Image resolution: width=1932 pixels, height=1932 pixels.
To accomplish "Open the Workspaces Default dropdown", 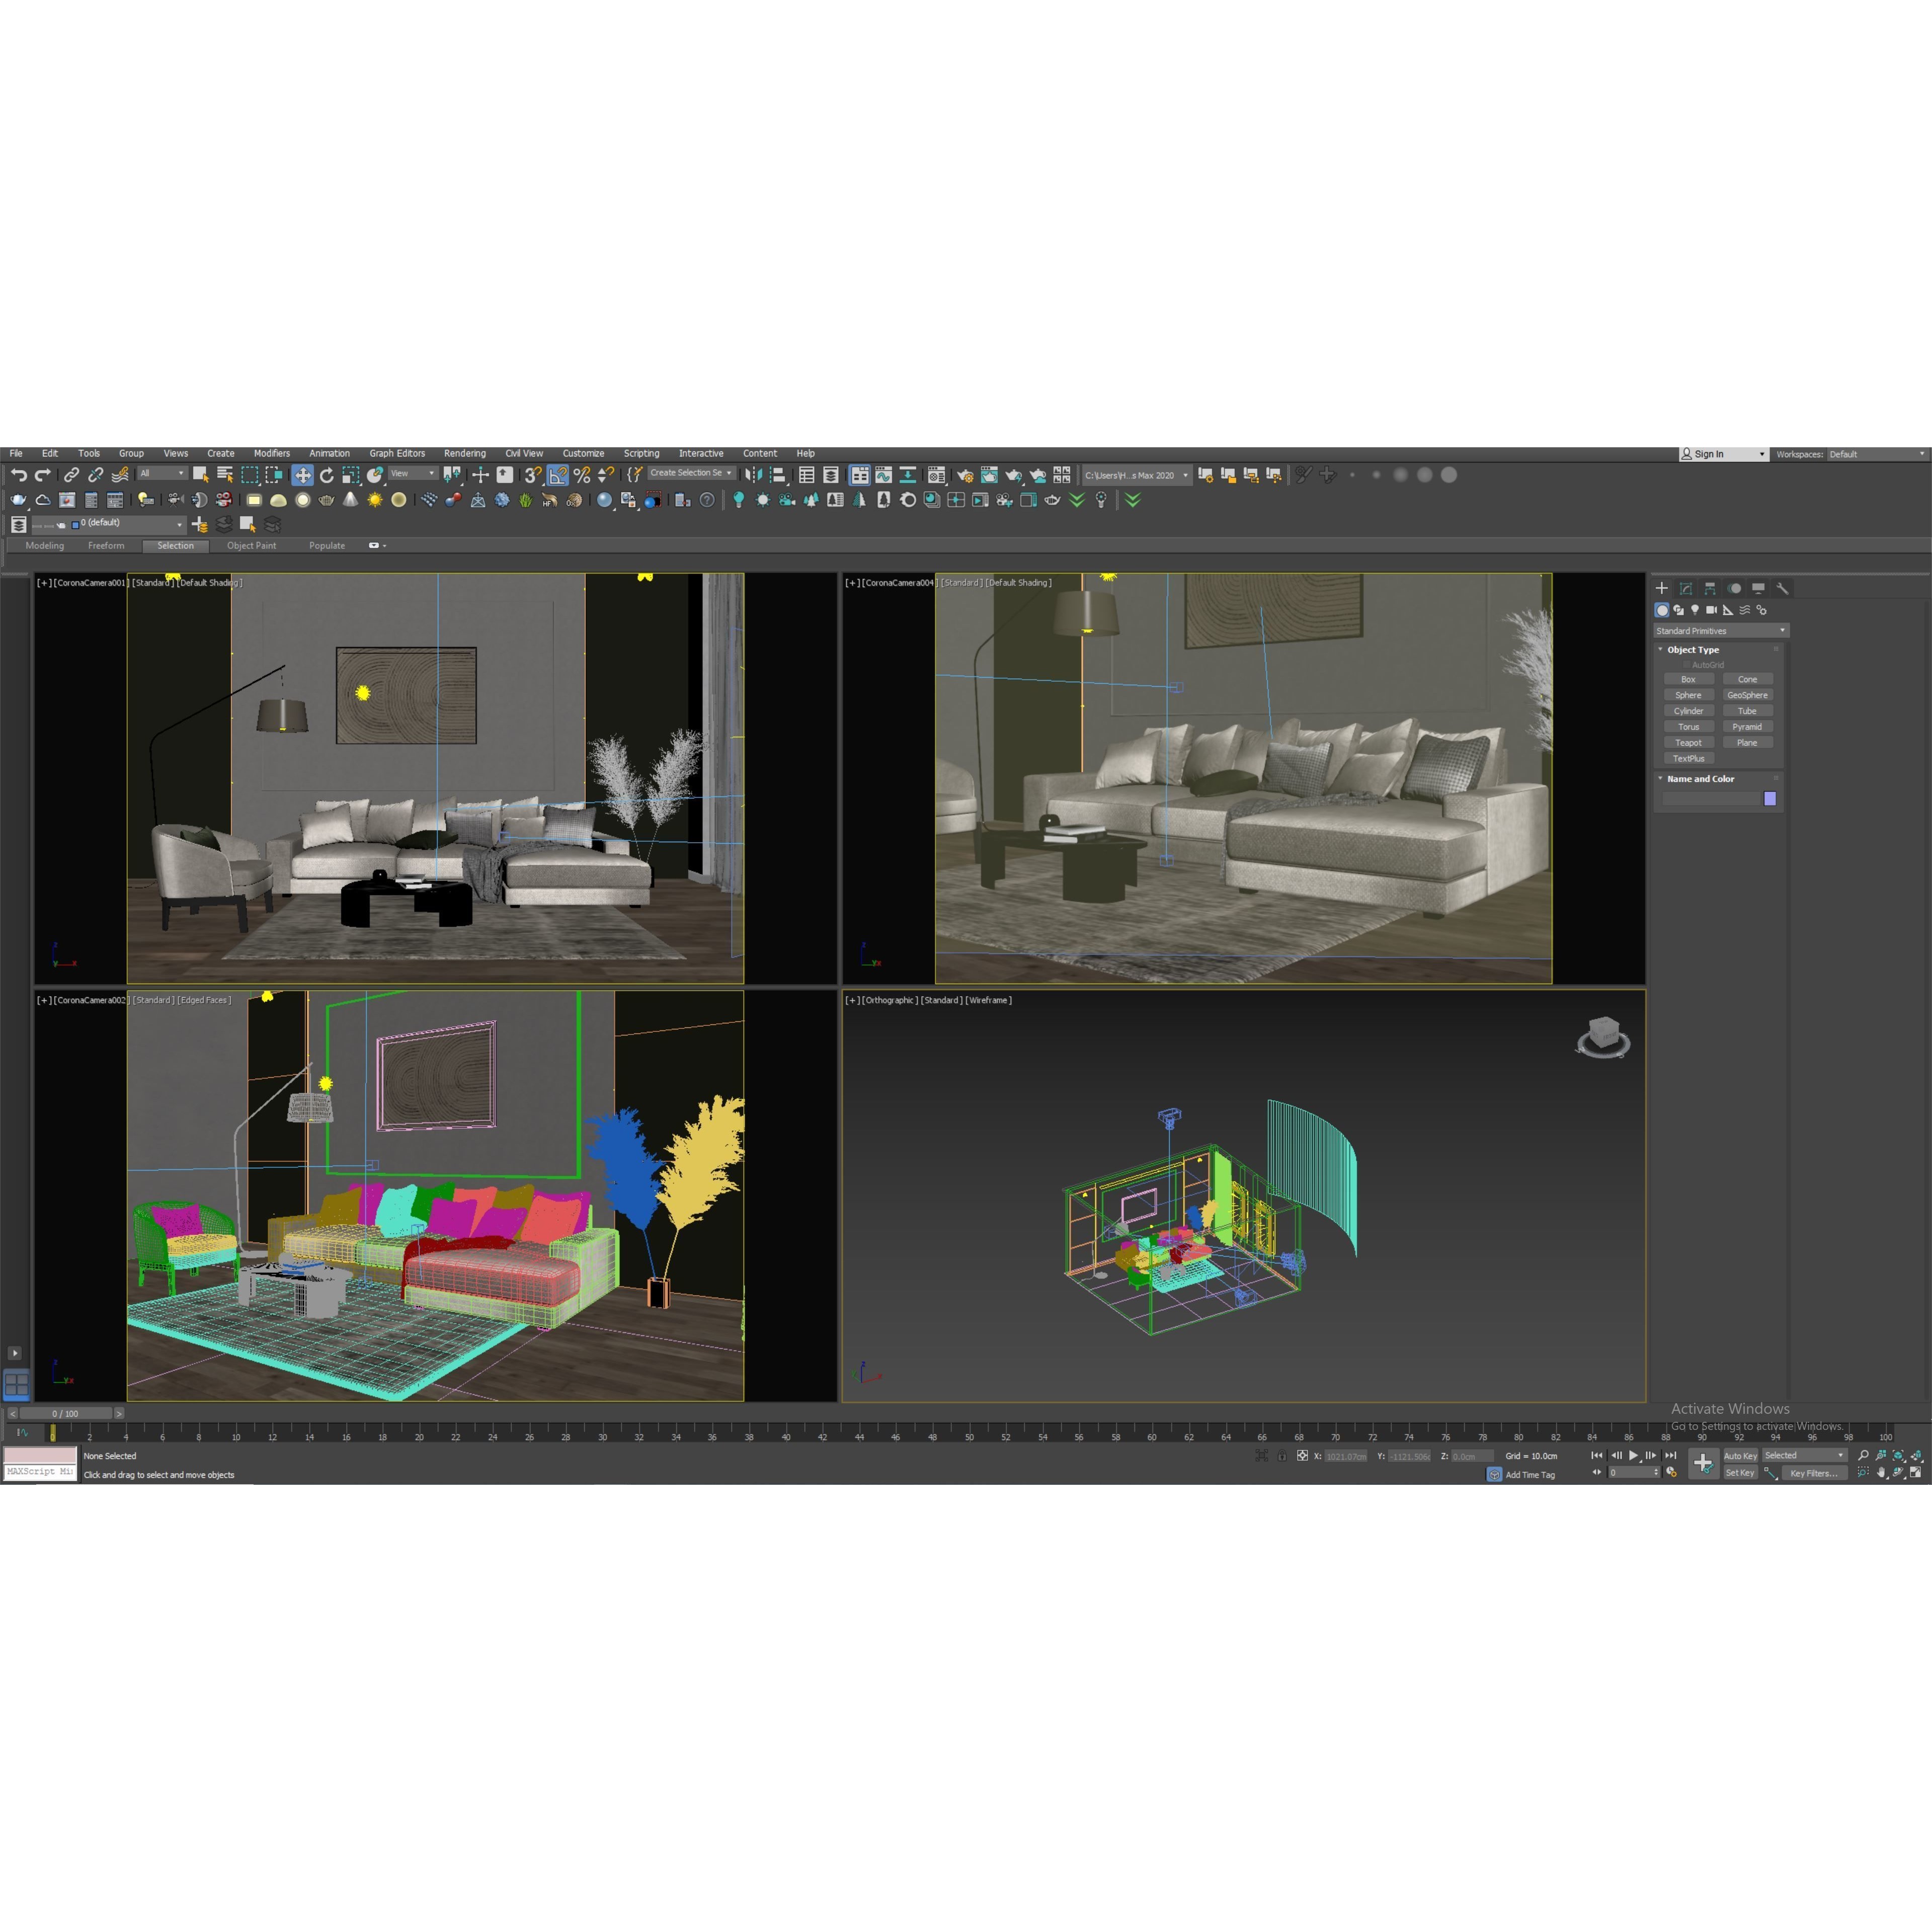I will click(1875, 453).
